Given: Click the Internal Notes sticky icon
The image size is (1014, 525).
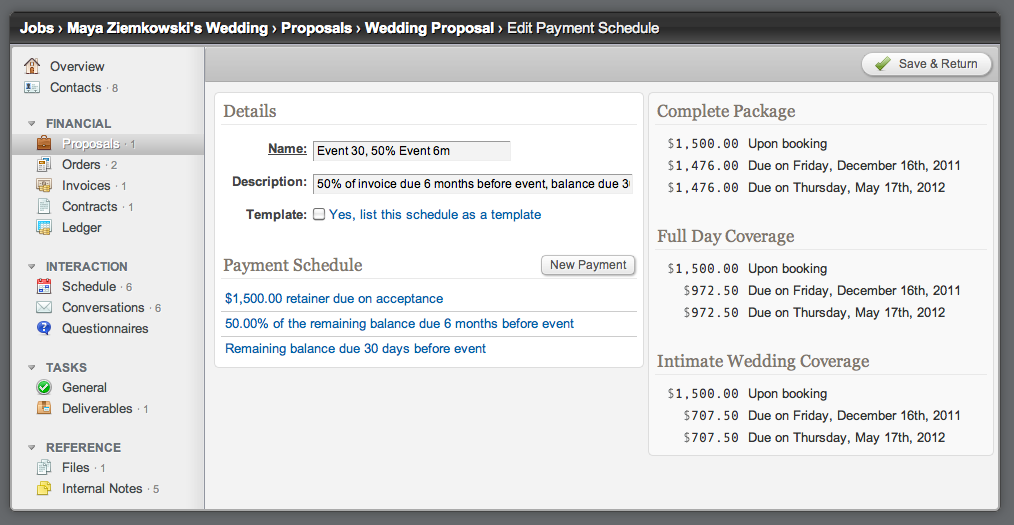Looking at the screenshot, I should [x=44, y=488].
